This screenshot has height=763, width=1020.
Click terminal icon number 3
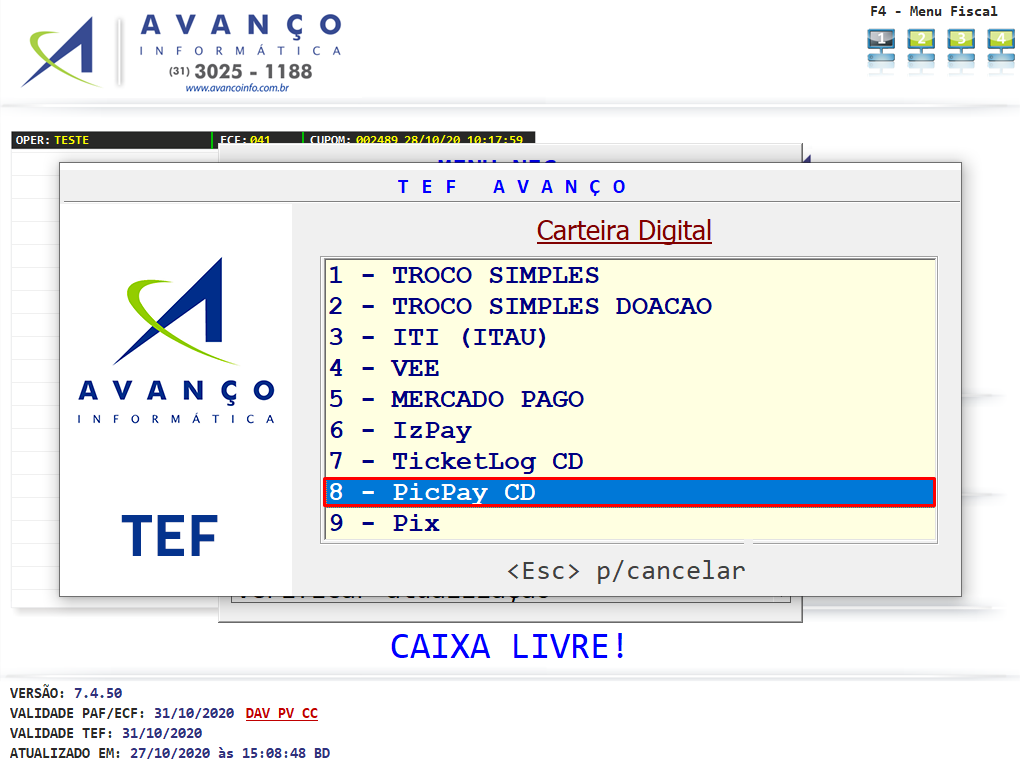(x=961, y=48)
